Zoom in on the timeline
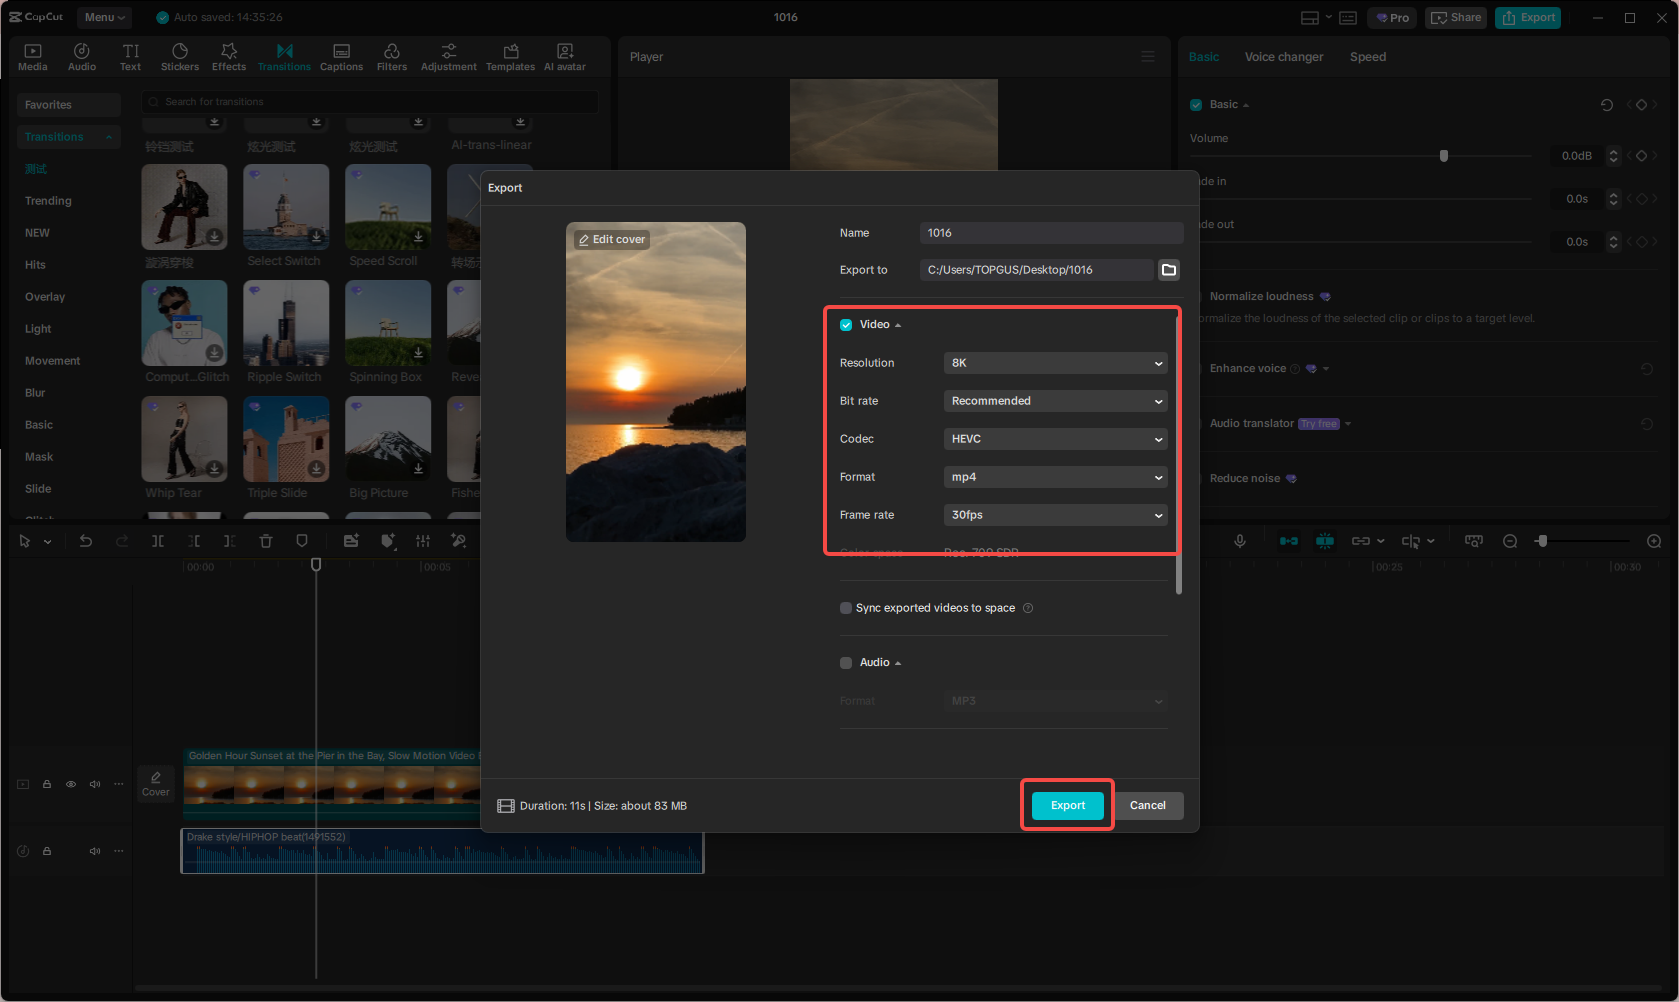The width and height of the screenshot is (1679, 1002). pyautogui.click(x=1653, y=540)
